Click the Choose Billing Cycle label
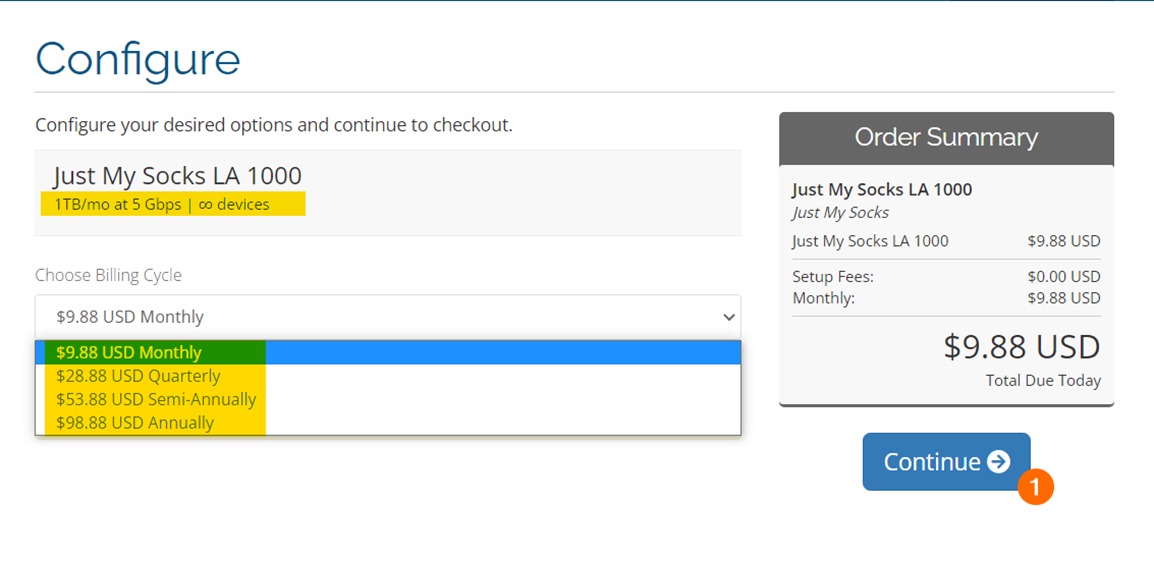The width and height of the screenshot is (1154, 561). click(x=108, y=275)
